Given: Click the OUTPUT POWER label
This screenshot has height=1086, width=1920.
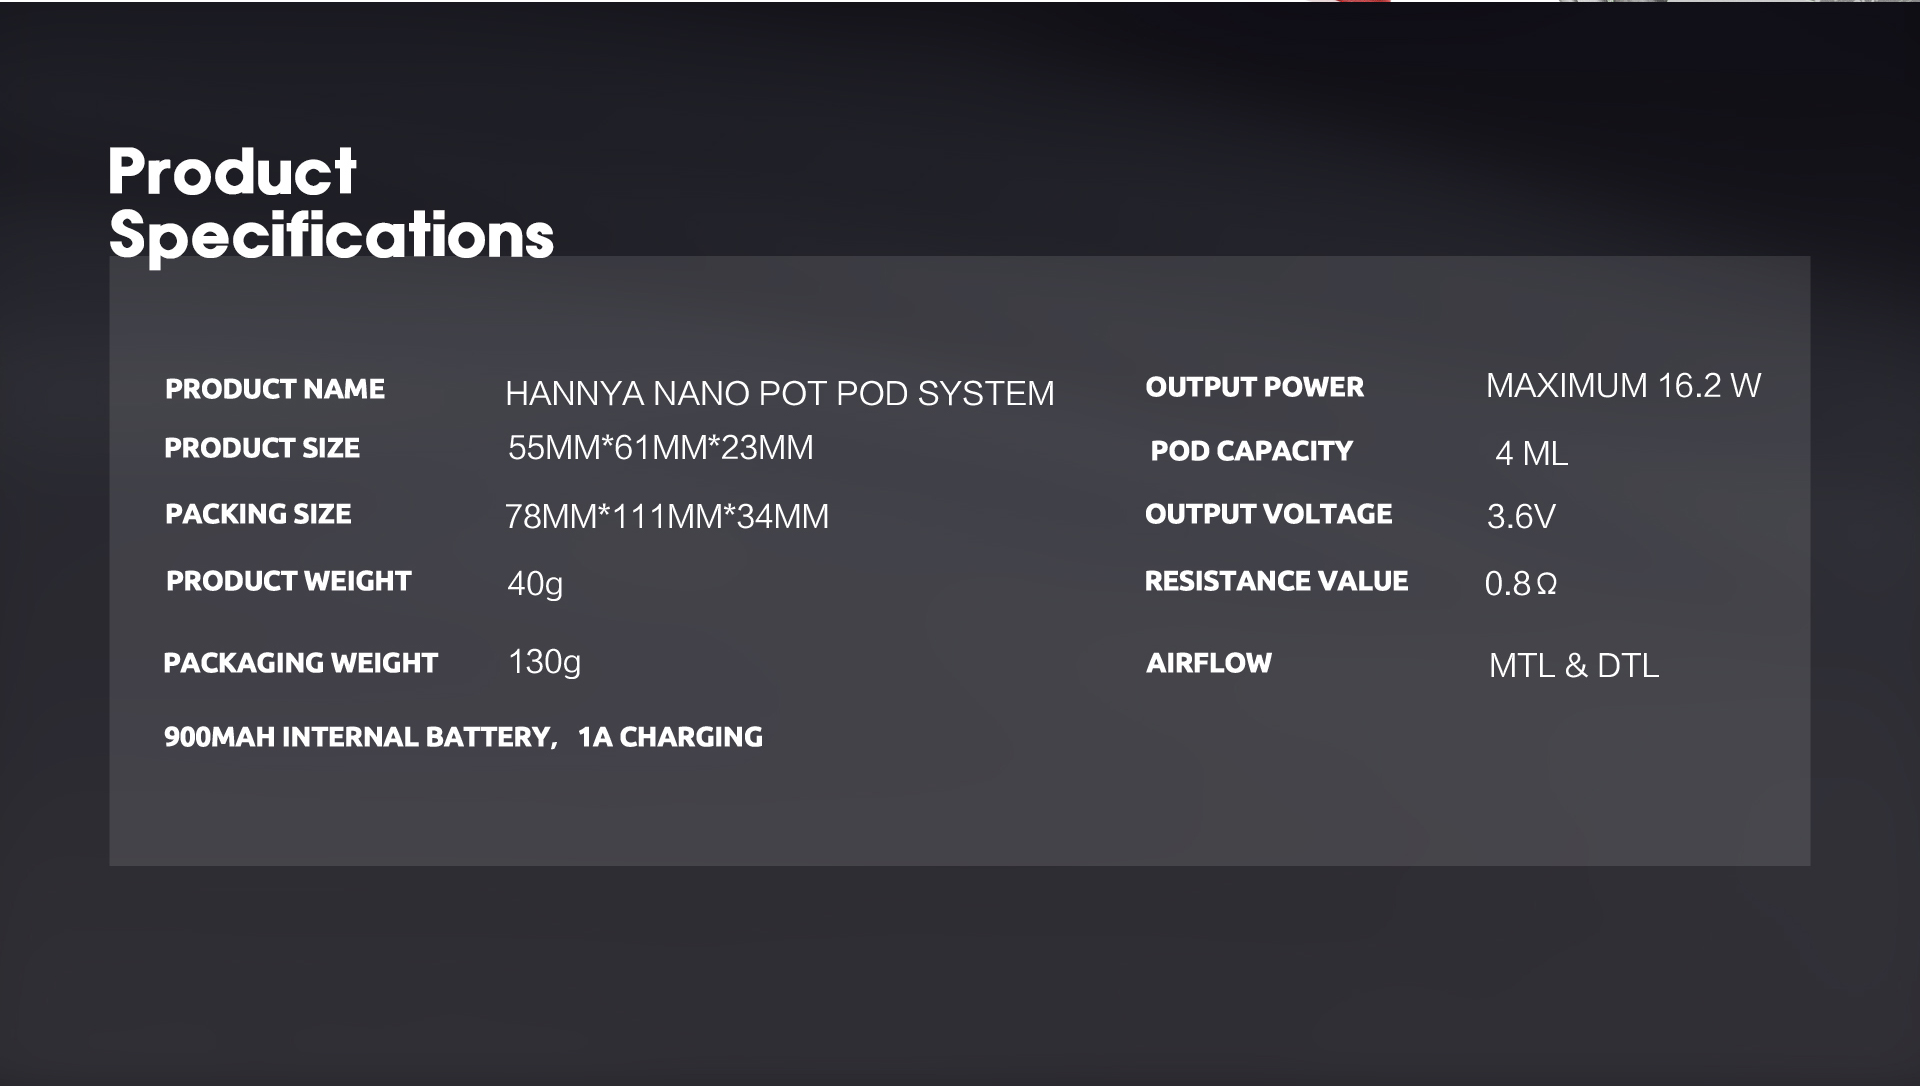Looking at the screenshot, I should tap(1254, 387).
